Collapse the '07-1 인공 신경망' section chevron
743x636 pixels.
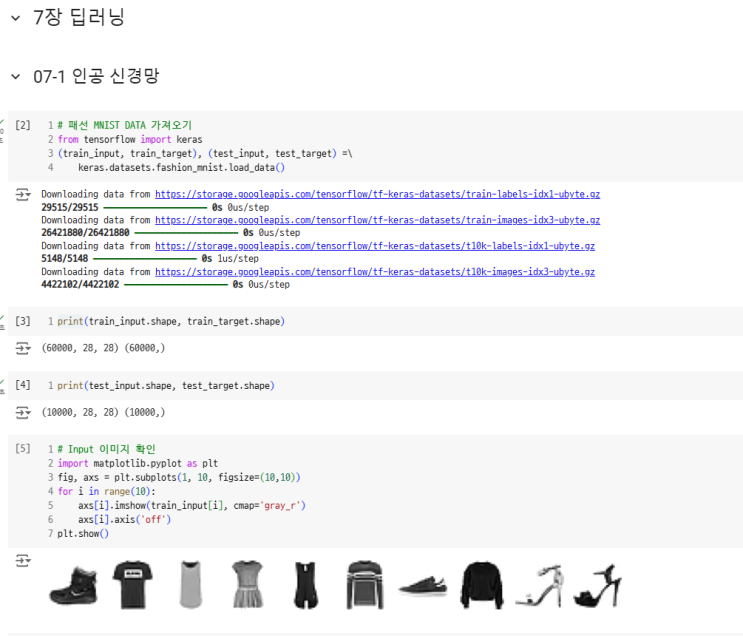click(16, 76)
